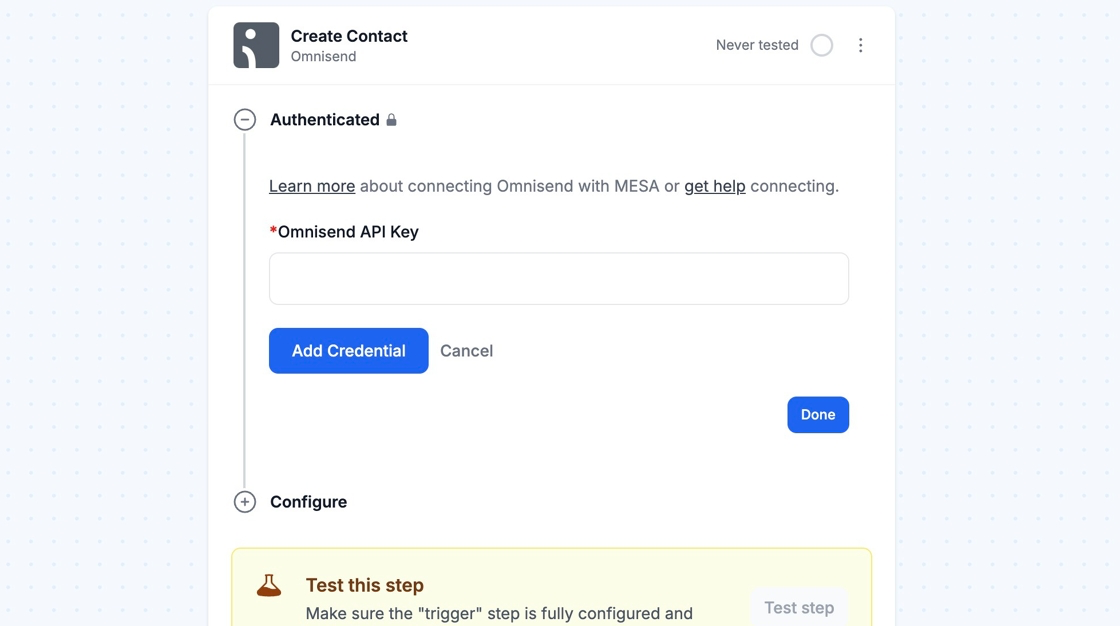The image size is (1120, 626).
Task: Click the Create Contact step title
Action: 349,36
